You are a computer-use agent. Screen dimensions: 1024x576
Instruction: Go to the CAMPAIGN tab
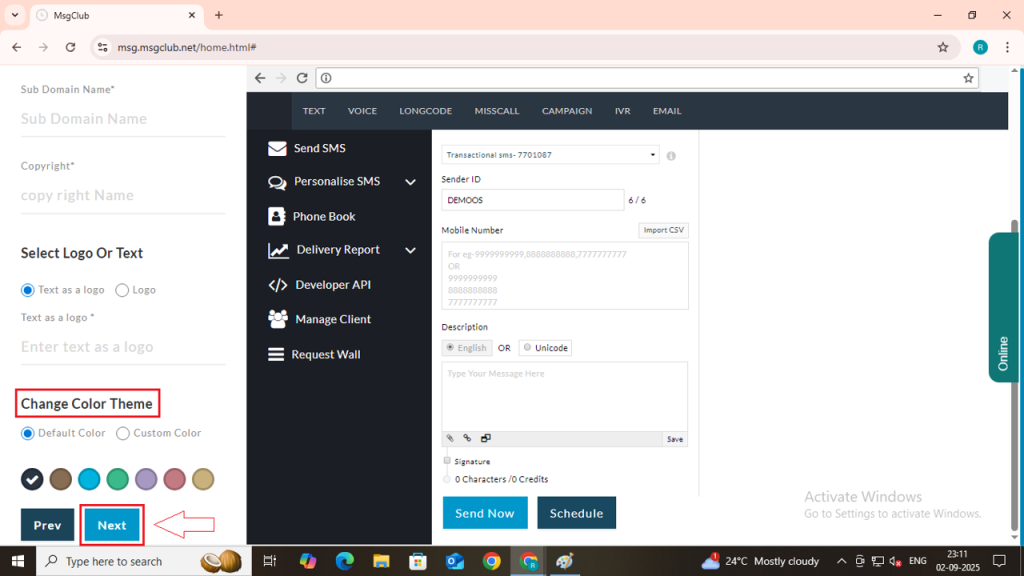pyautogui.click(x=567, y=111)
